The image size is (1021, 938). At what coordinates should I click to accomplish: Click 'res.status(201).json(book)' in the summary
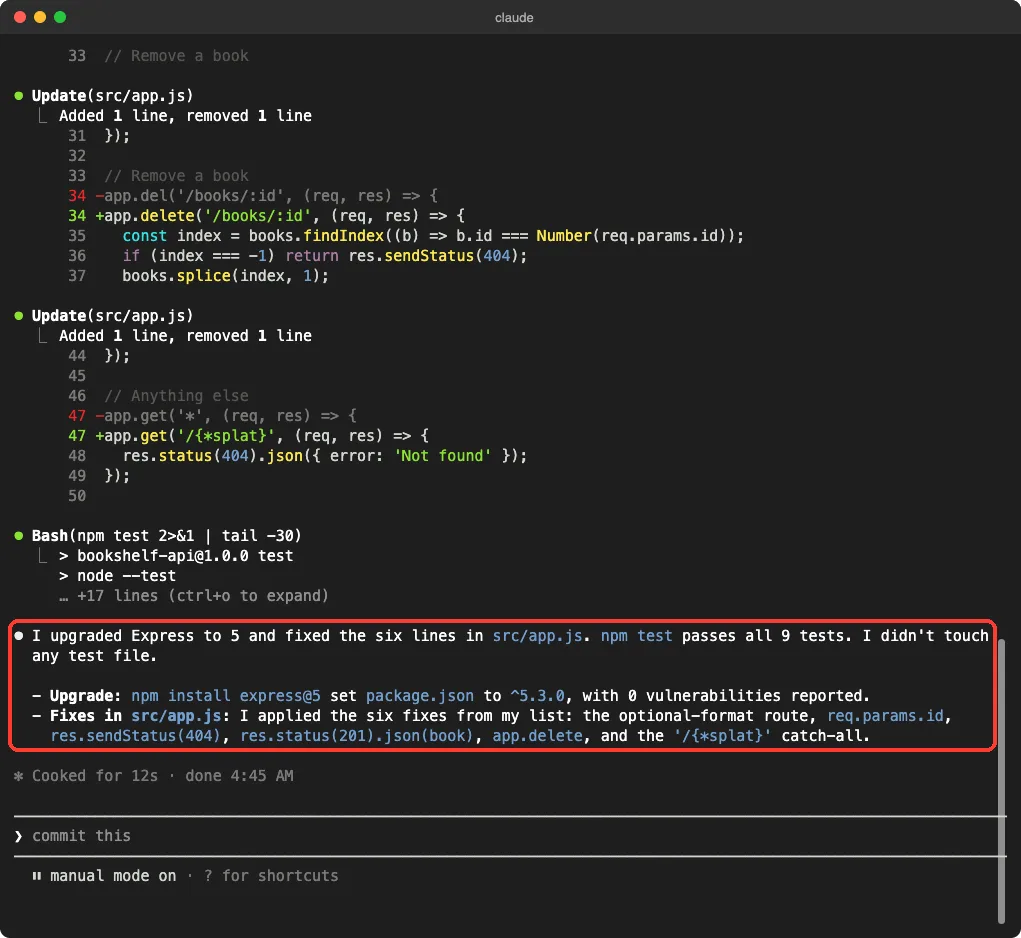click(x=357, y=736)
